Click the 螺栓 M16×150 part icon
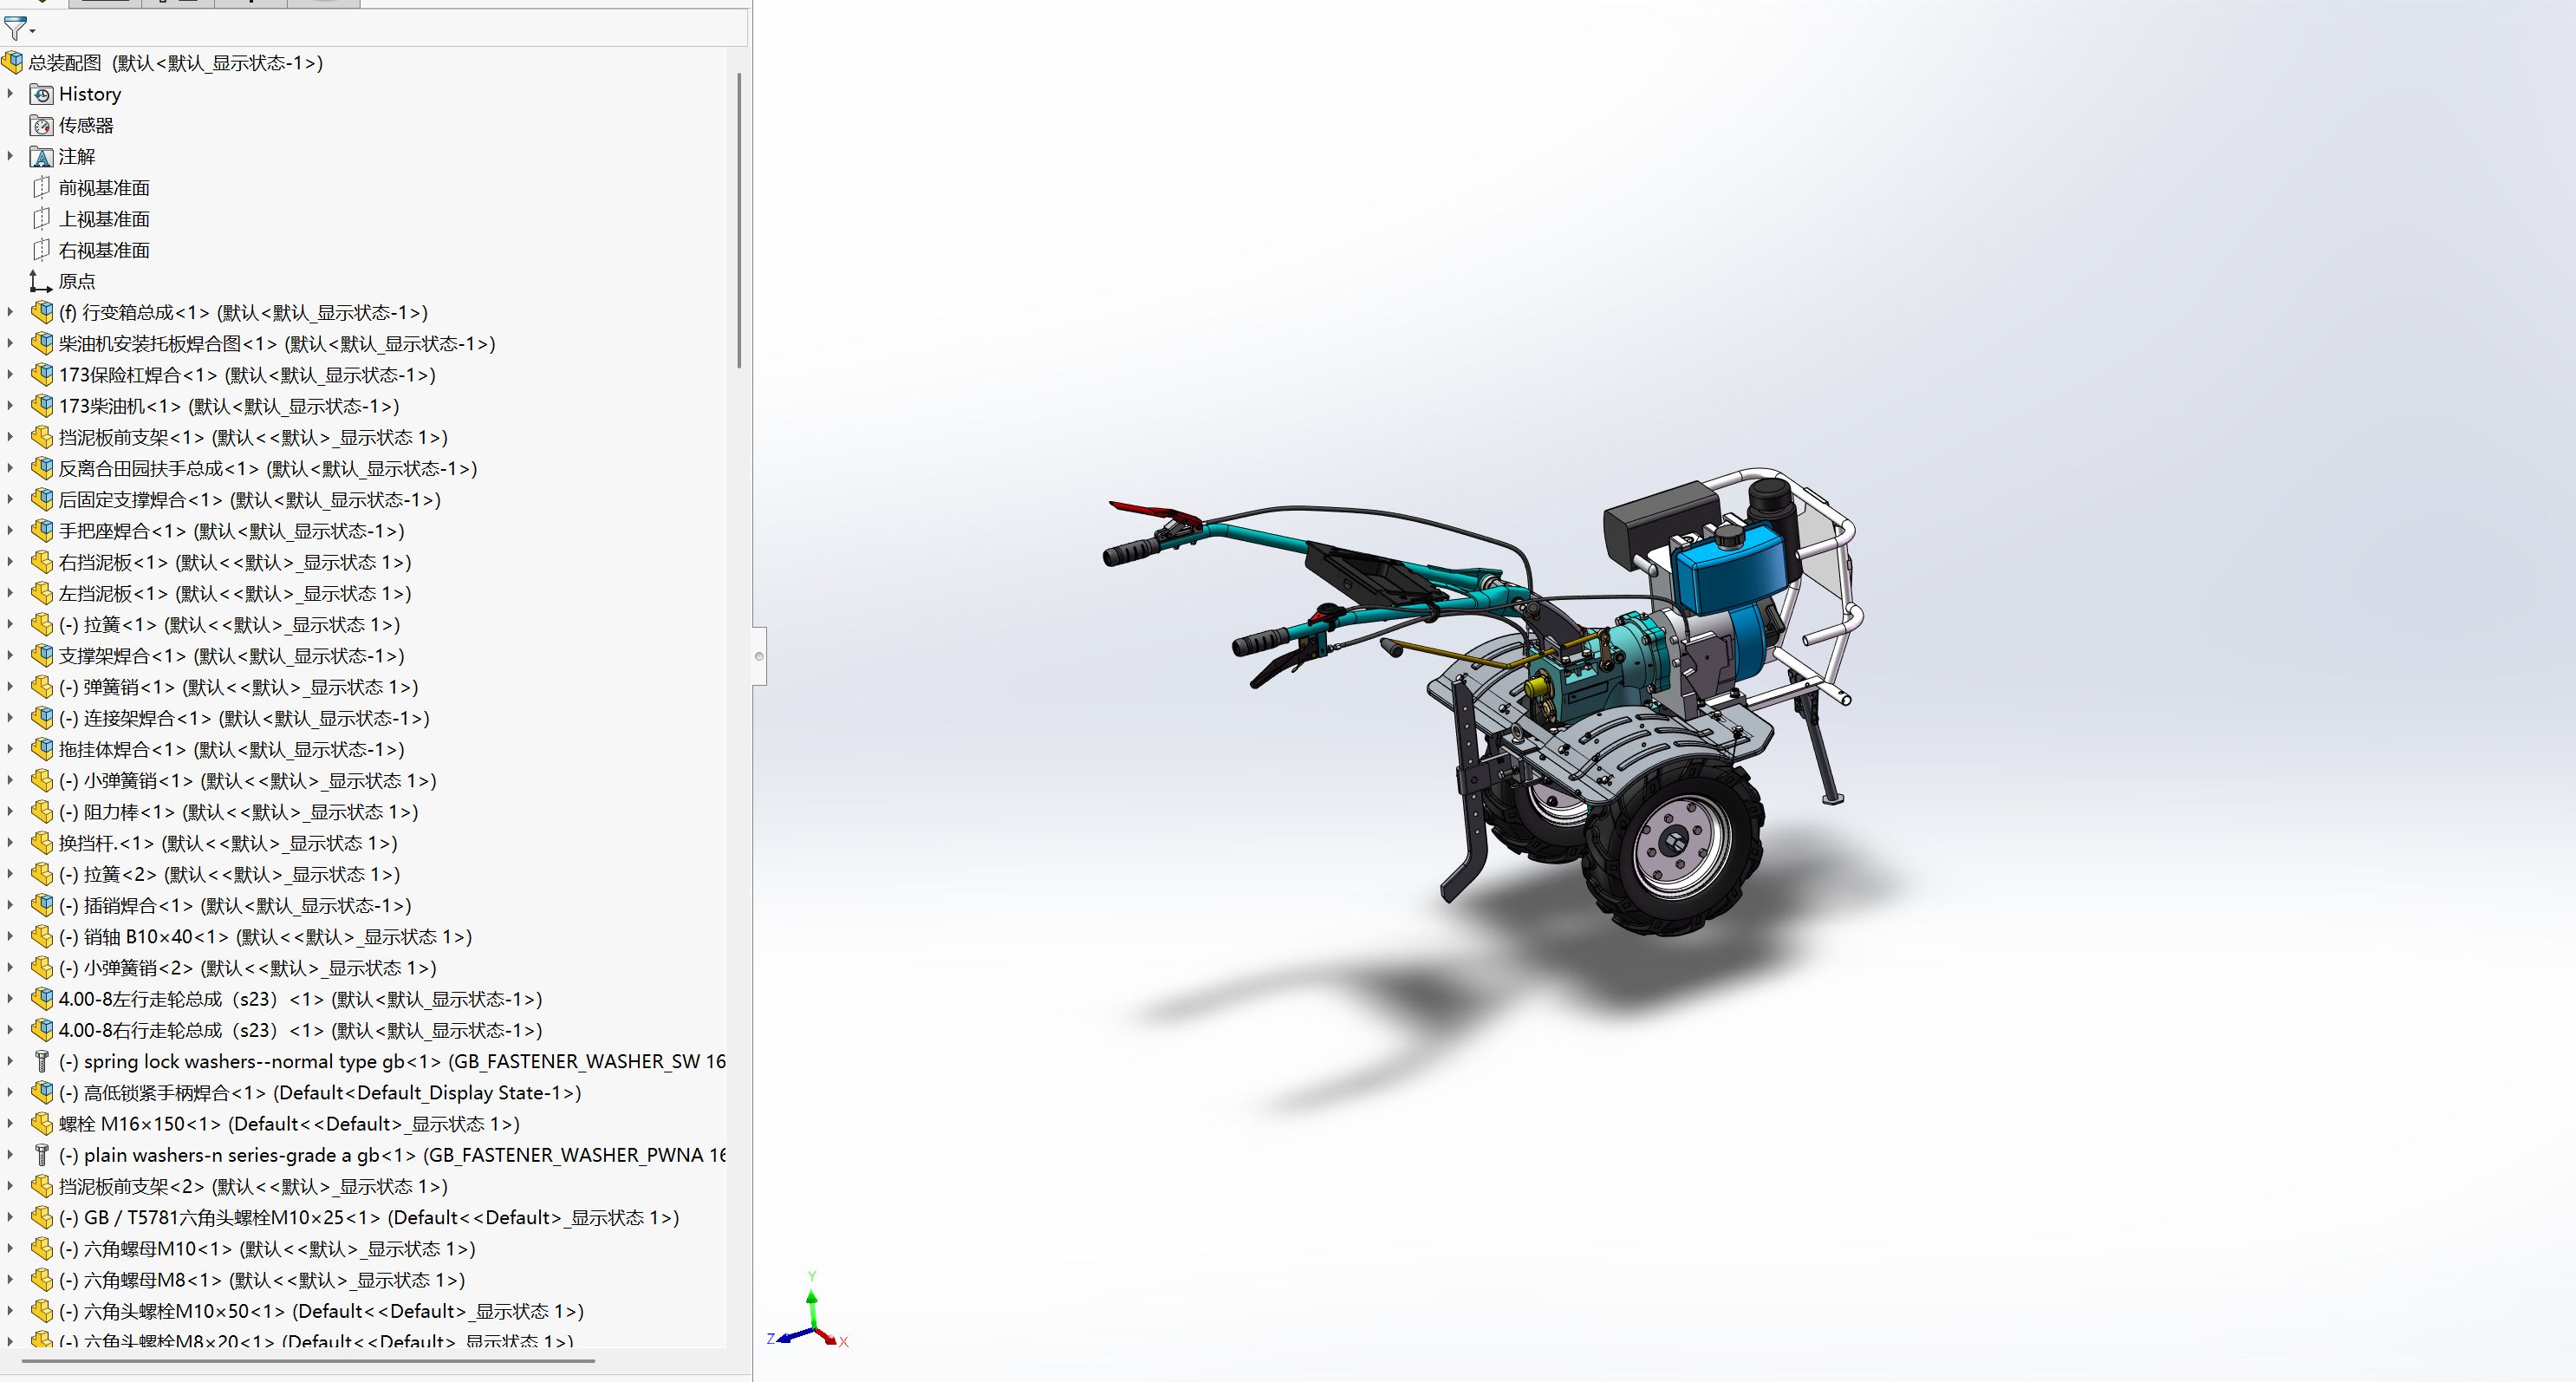Image resolution: width=2576 pixels, height=1382 pixels. [x=41, y=1124]
